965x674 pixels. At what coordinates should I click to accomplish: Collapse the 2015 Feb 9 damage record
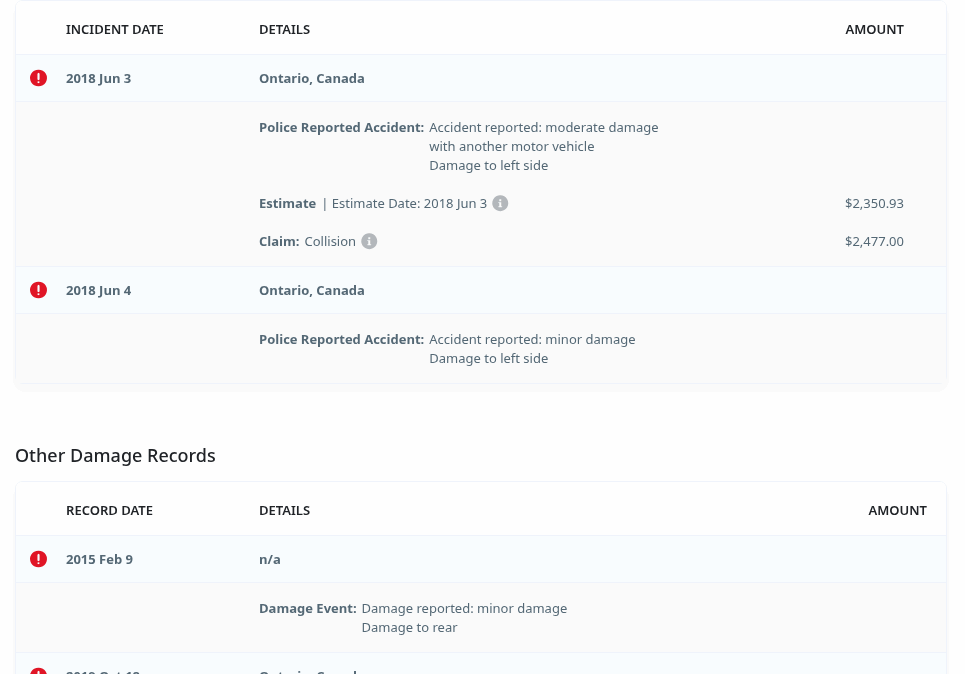click(x=99, y=559)
